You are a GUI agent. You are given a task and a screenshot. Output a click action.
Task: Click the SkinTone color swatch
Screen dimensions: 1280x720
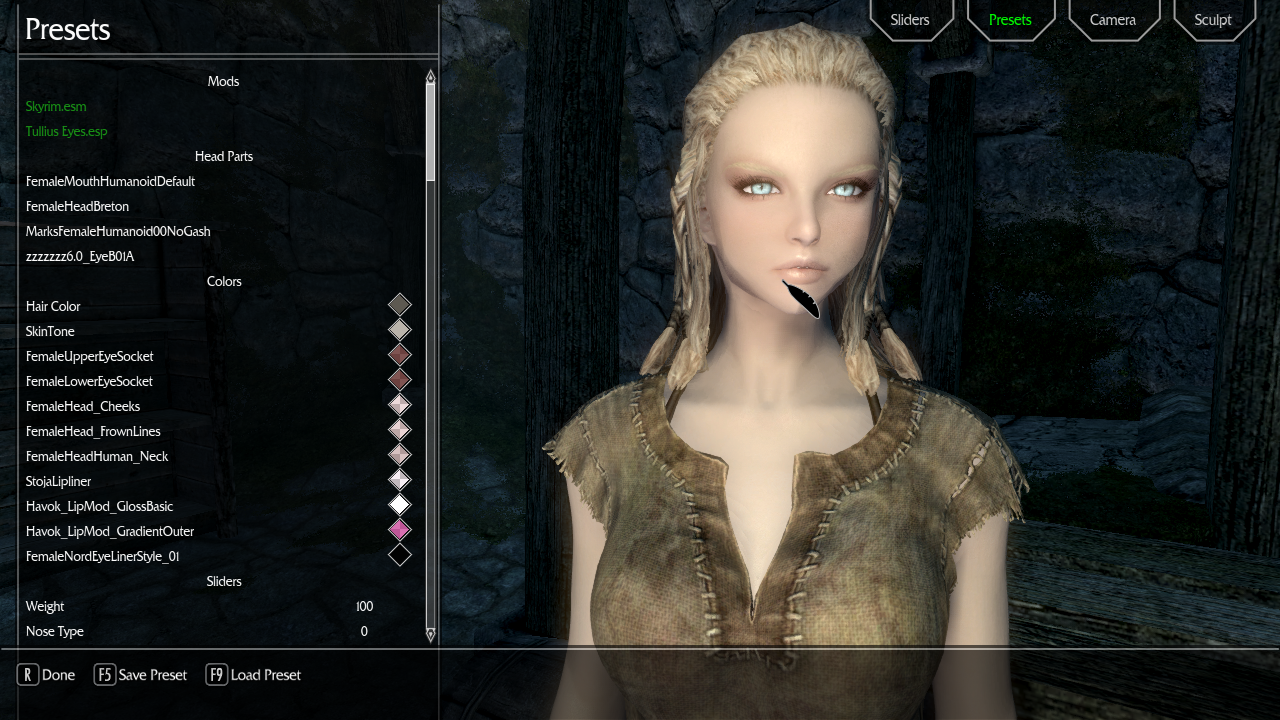click(400, 330)
